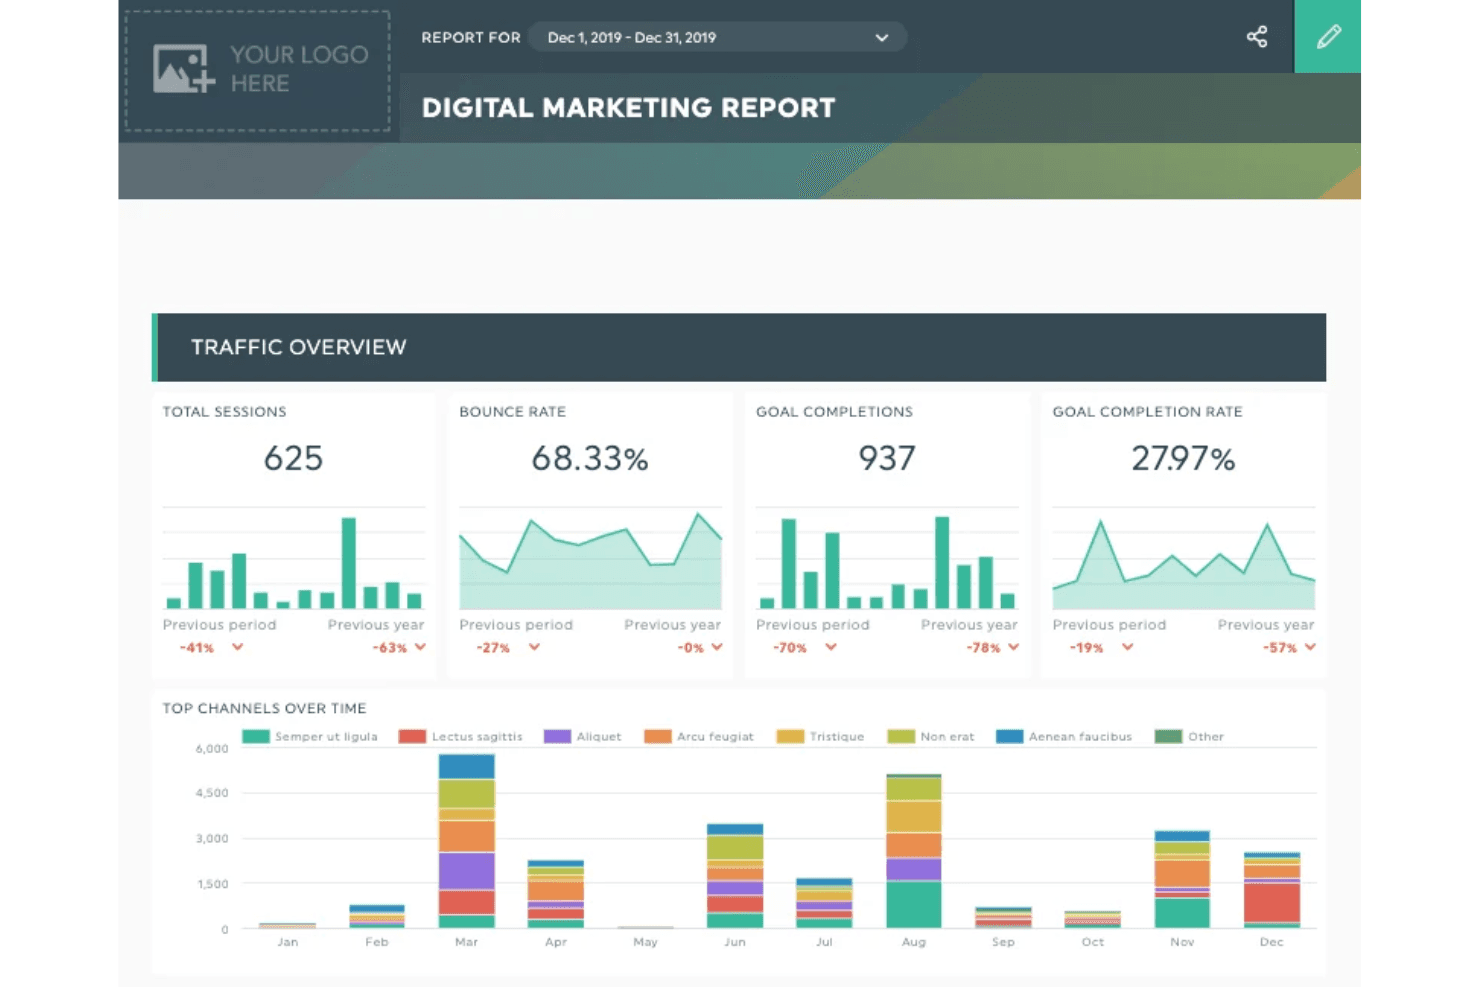This screenshot has height=987, width=1480.
Task: Toggle Tristique yellow legend swatch
Action: coord(790,736)
